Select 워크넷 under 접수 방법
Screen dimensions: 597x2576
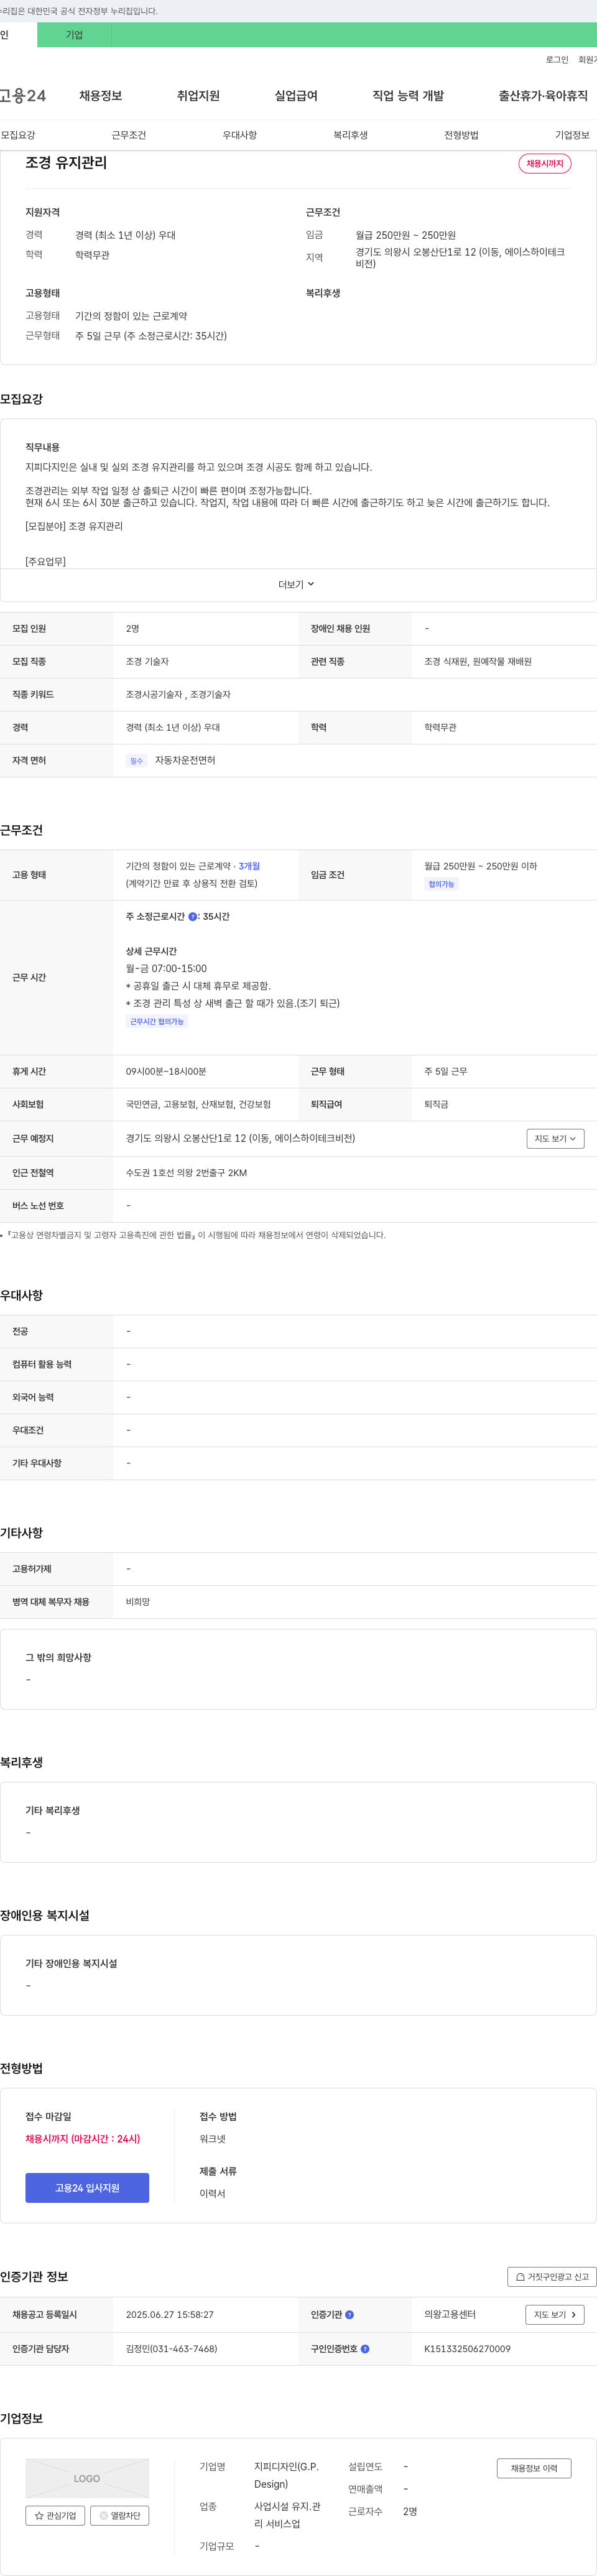click(x=212, y=2139)
